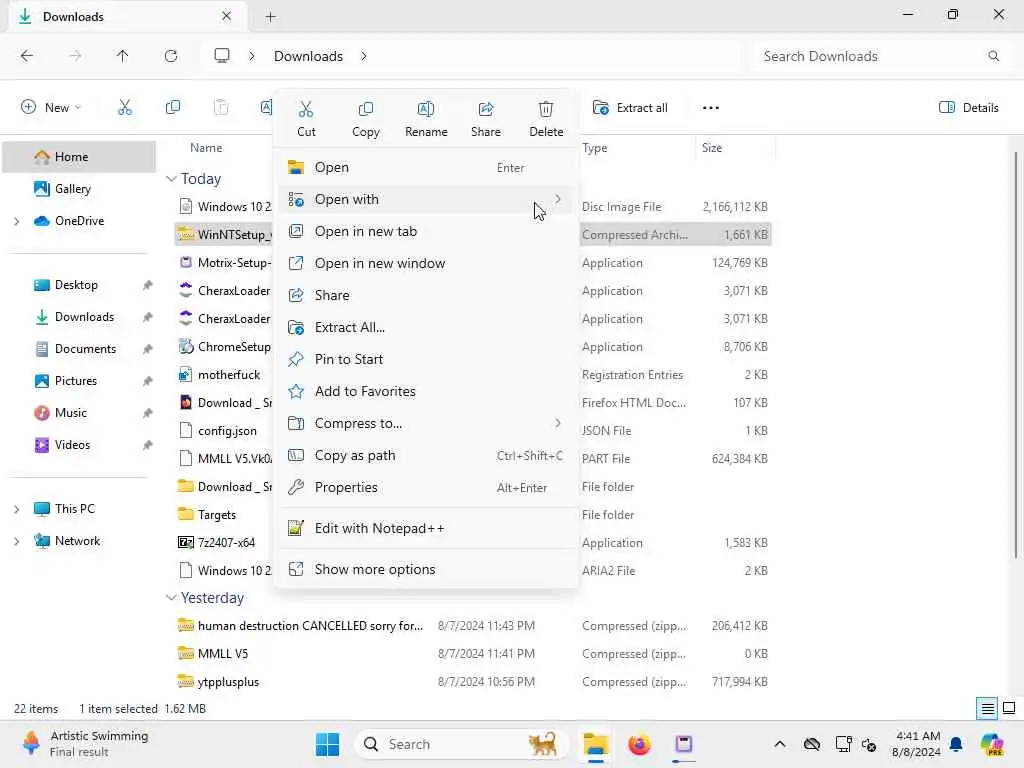
Task: Expand the Compress to... submenu
Action: pos(428,423)
